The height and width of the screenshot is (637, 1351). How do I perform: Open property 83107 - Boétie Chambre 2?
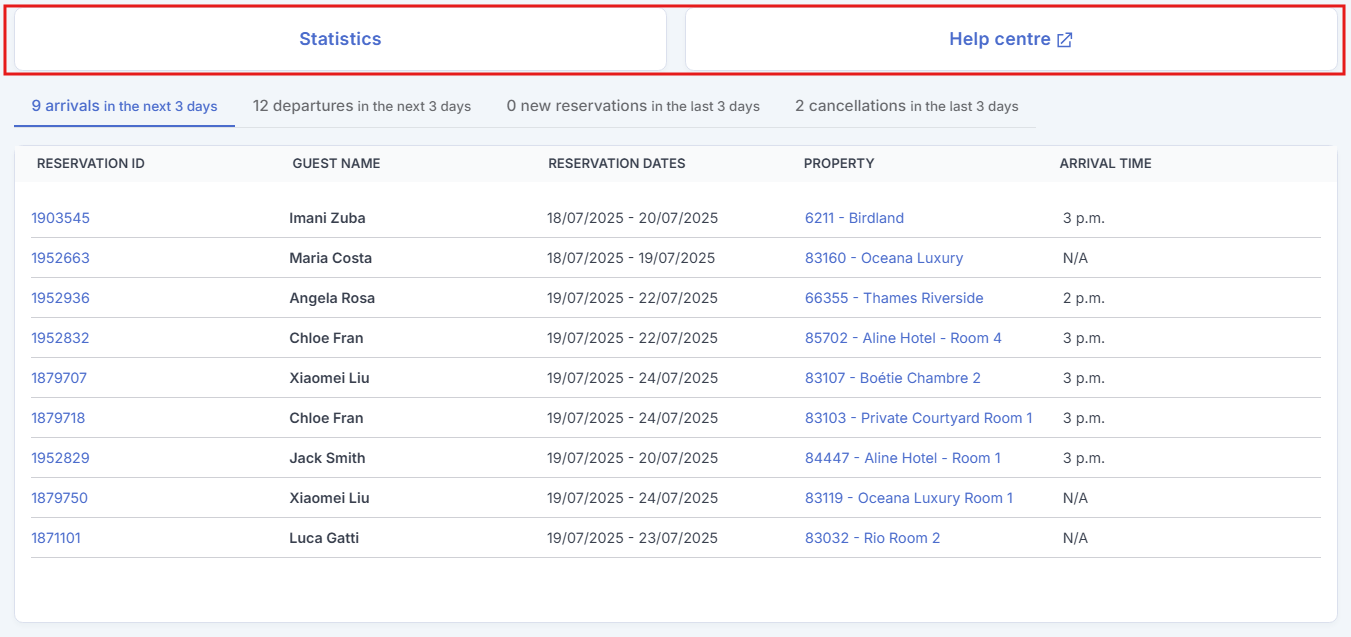[x=893, y=378]
